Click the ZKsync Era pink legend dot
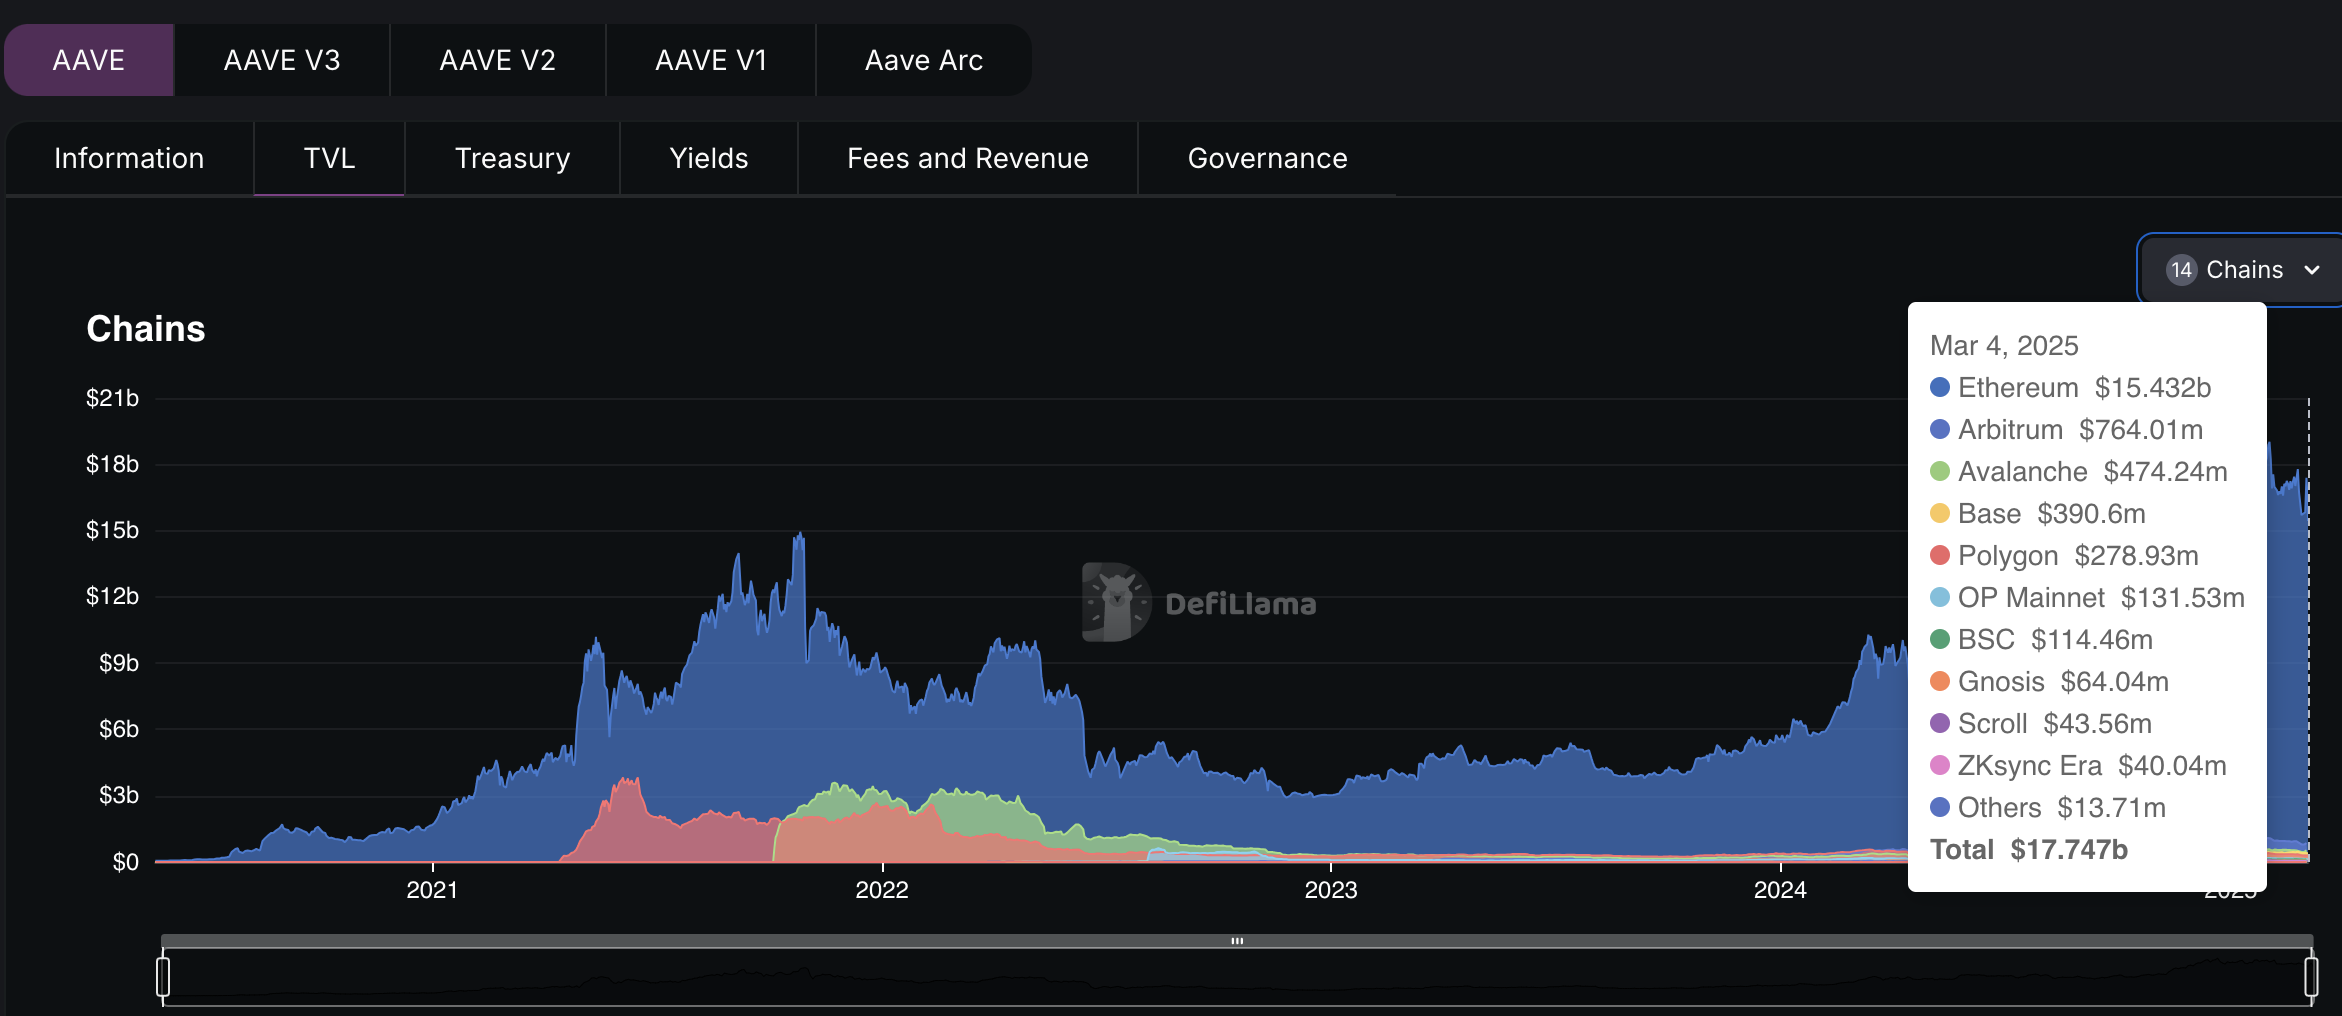 coord(1940,766)
